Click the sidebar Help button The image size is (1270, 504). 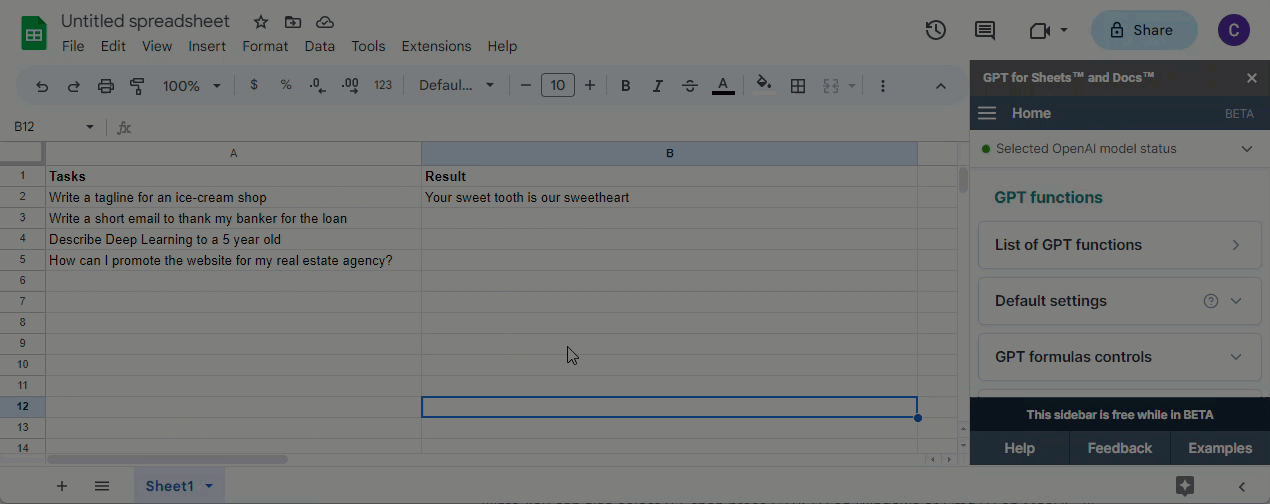[1019, 448]
